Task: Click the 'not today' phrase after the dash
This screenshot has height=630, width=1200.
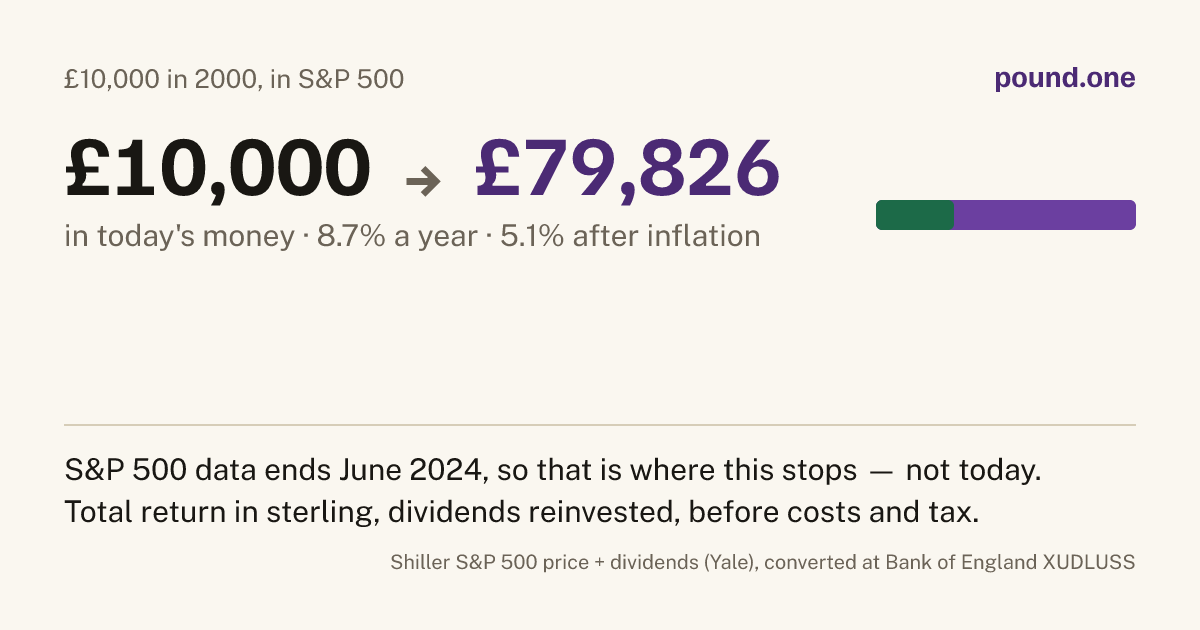Action: coord(971,470)
